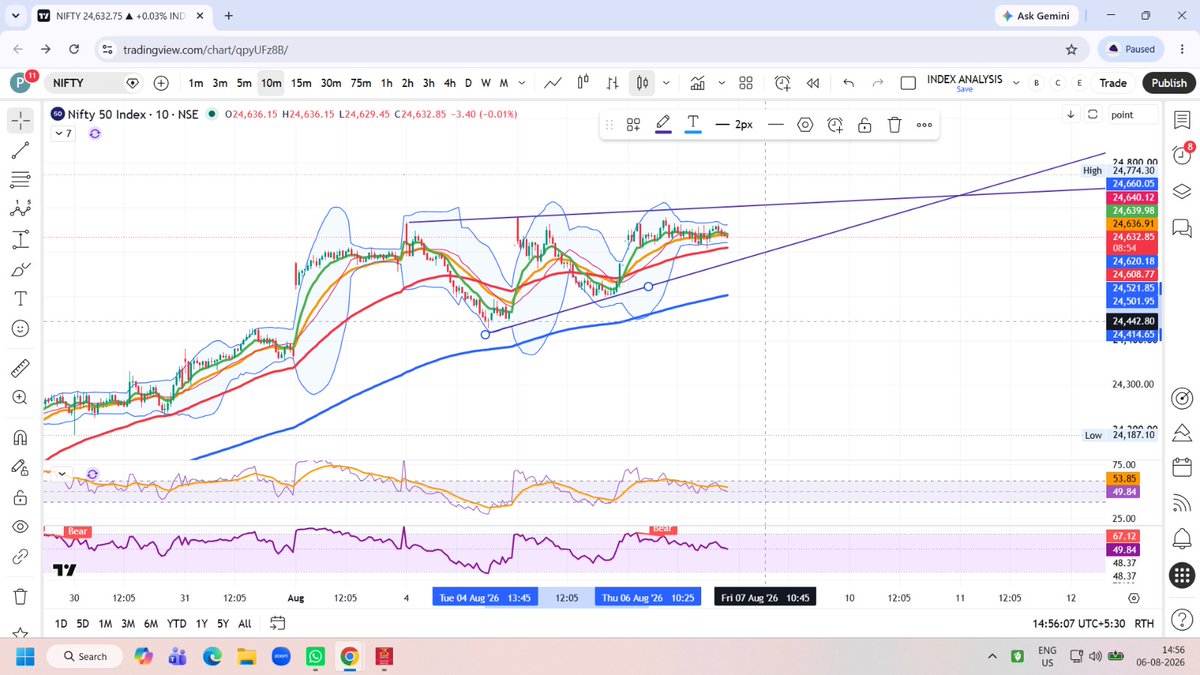The image size is (1200, 675).
Task: Select the D daily timeframe
Action: 468,83
